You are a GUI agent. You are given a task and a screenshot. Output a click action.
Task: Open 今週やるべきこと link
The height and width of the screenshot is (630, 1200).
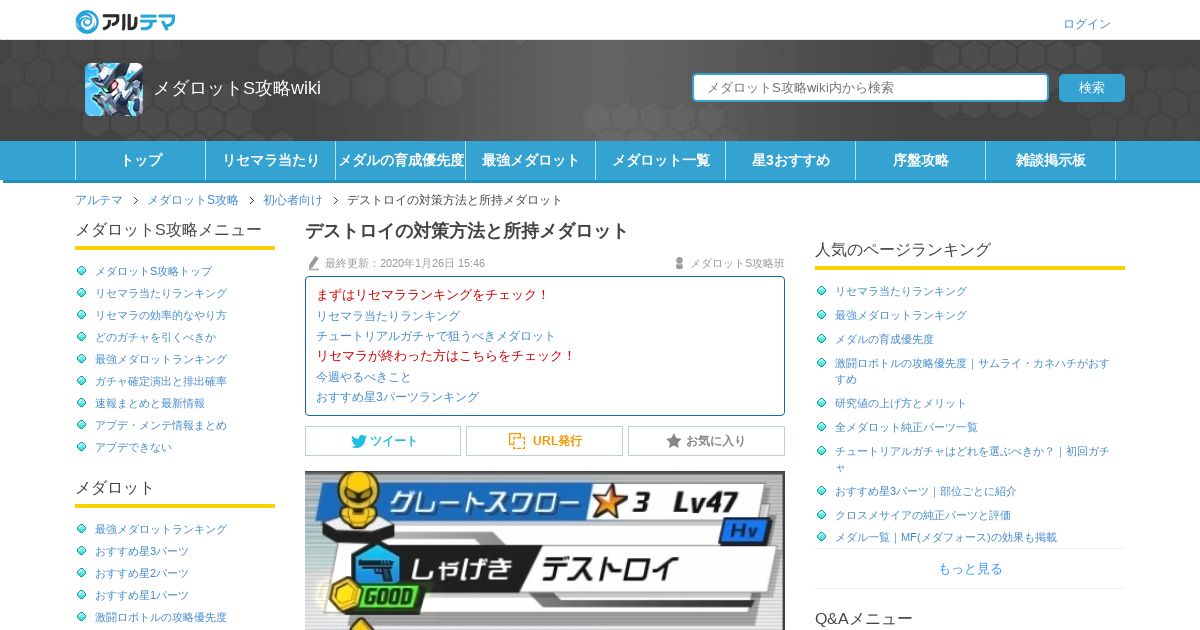(x=364, y=377)
